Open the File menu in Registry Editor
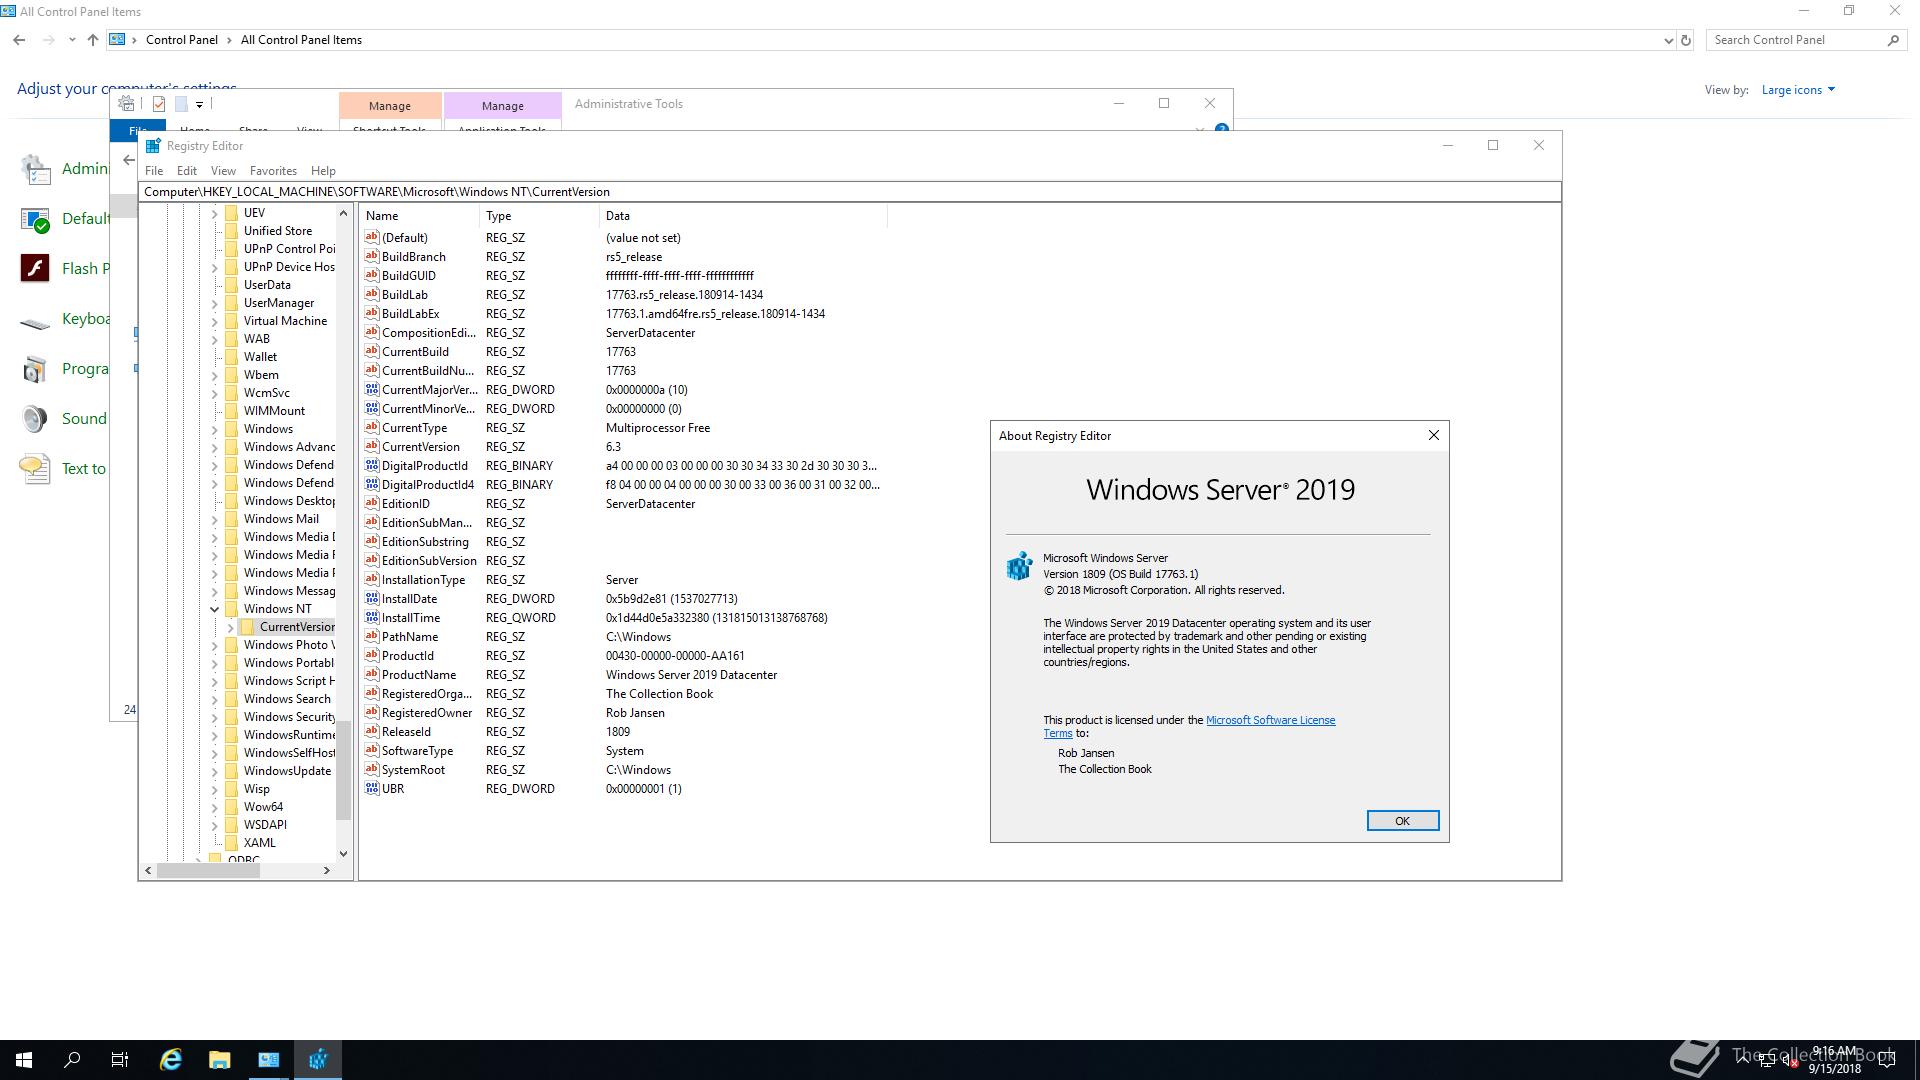 point(154,171)
